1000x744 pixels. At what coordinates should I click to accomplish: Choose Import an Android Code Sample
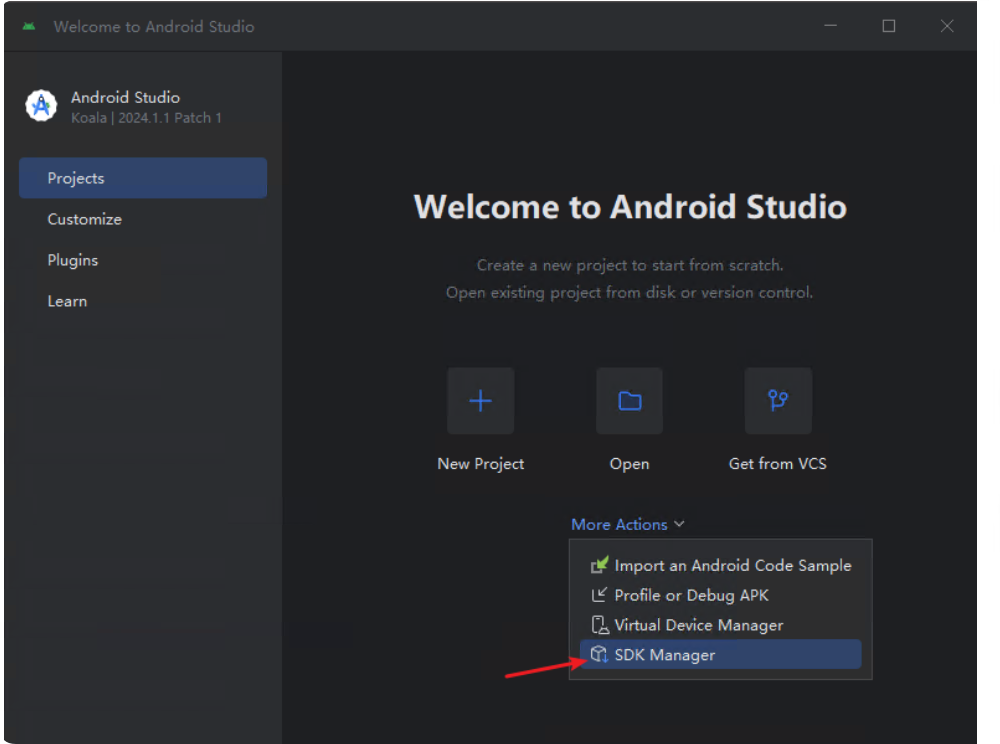[721, 565]
